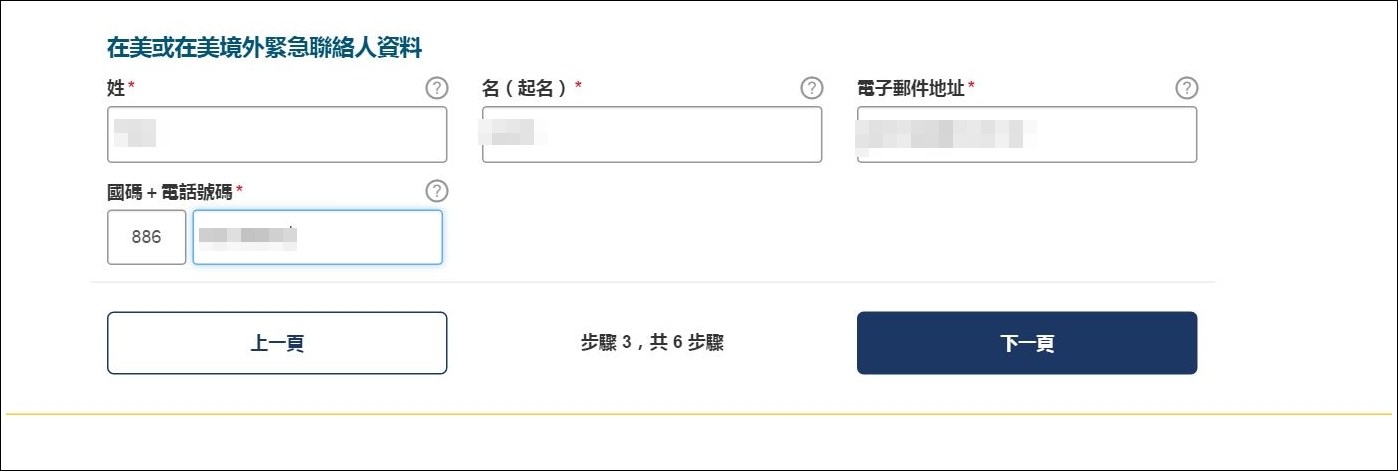Click the 姓 field label
This screenshot has height=471, width=1398.
click(116, 88)
